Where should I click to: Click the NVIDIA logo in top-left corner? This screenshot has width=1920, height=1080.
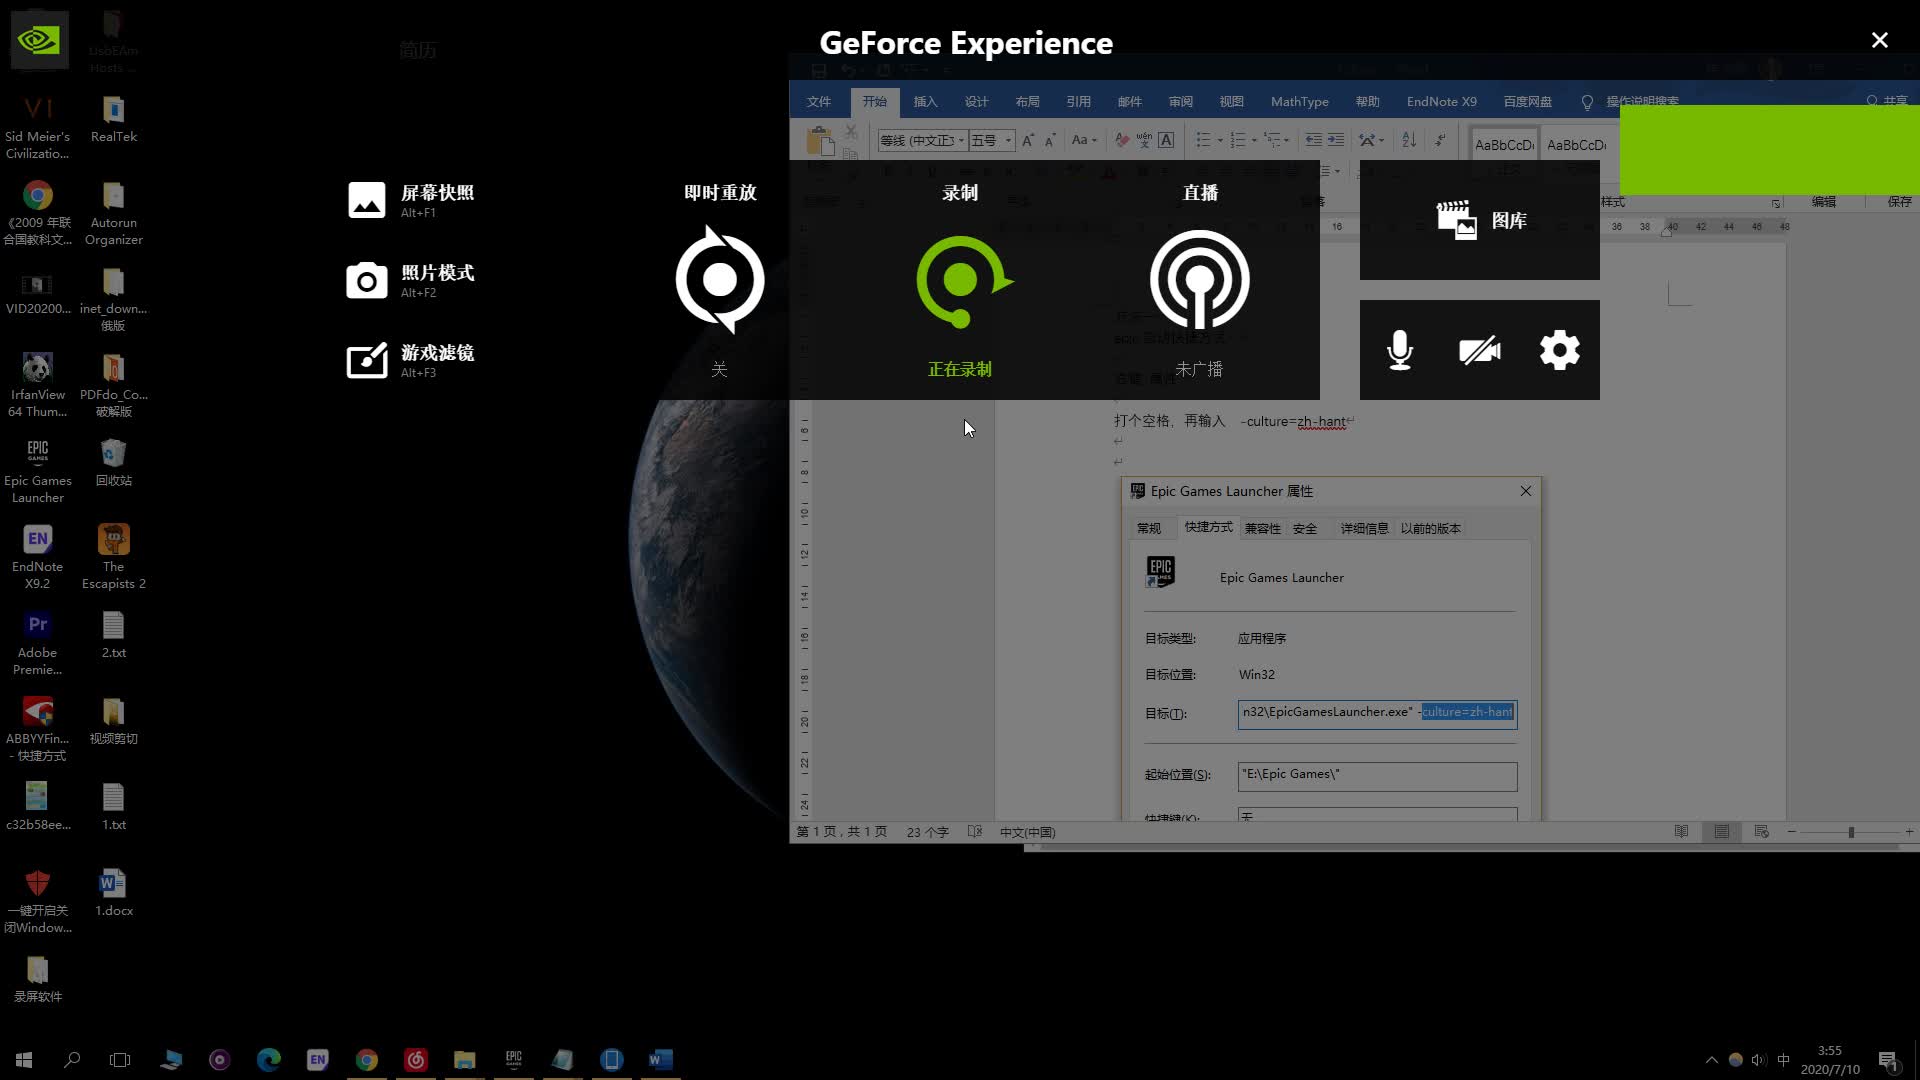(39, 40)
